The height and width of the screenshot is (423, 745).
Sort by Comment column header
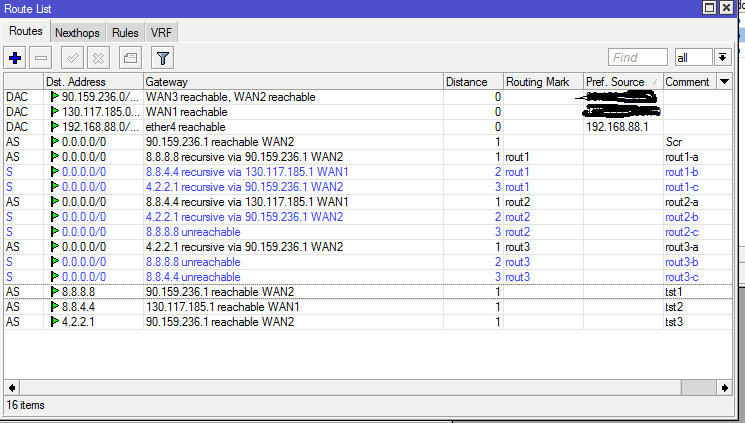click(690, 82)
